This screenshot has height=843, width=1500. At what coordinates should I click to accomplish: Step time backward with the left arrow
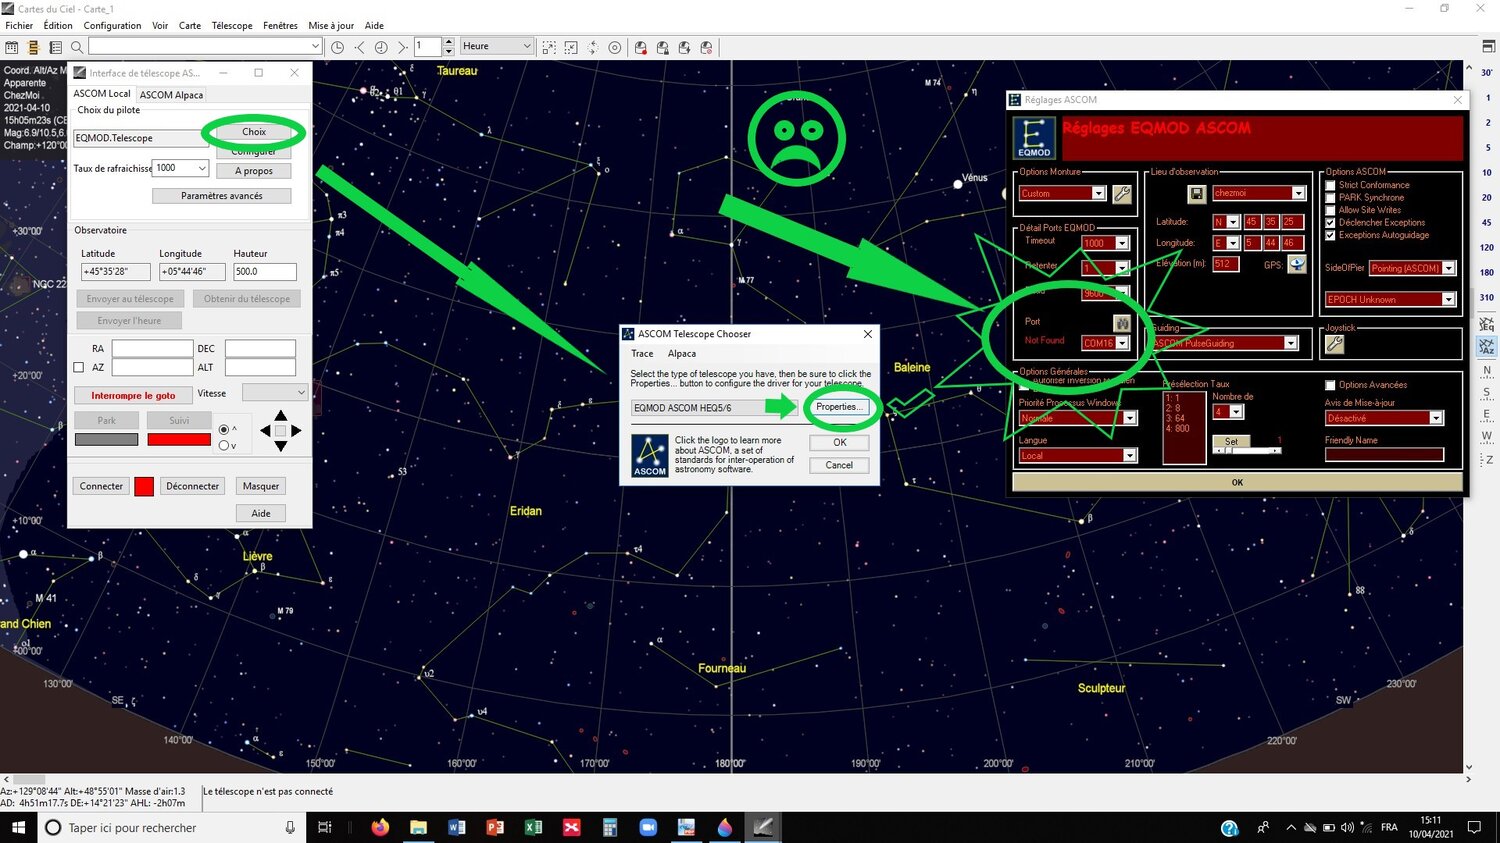pos(359,47)
